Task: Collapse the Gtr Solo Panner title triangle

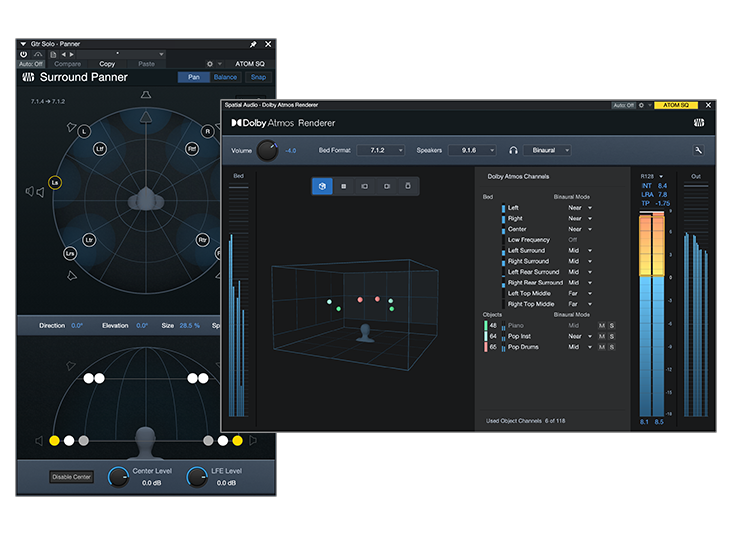Action: pos(23,44)
